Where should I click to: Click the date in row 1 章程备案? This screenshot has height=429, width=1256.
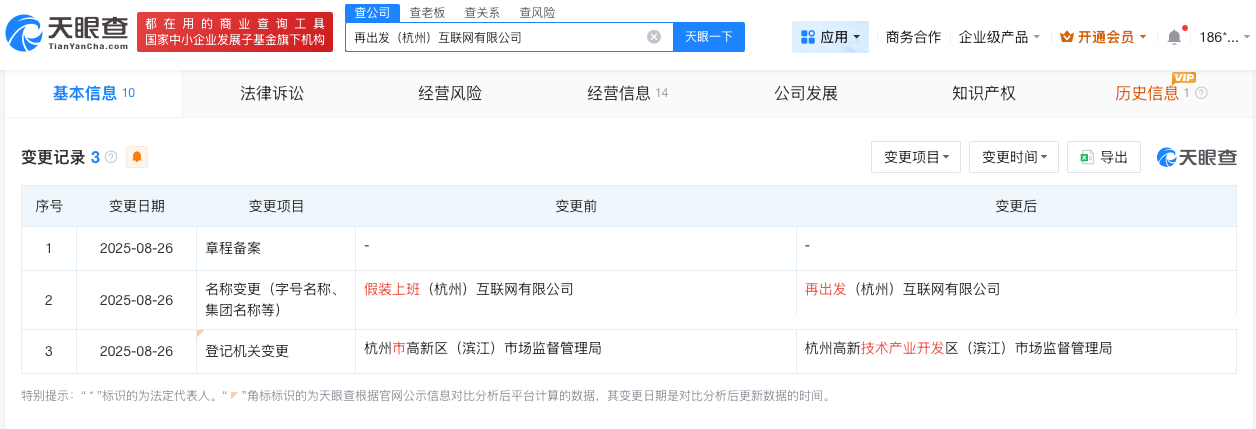[137, 247]
